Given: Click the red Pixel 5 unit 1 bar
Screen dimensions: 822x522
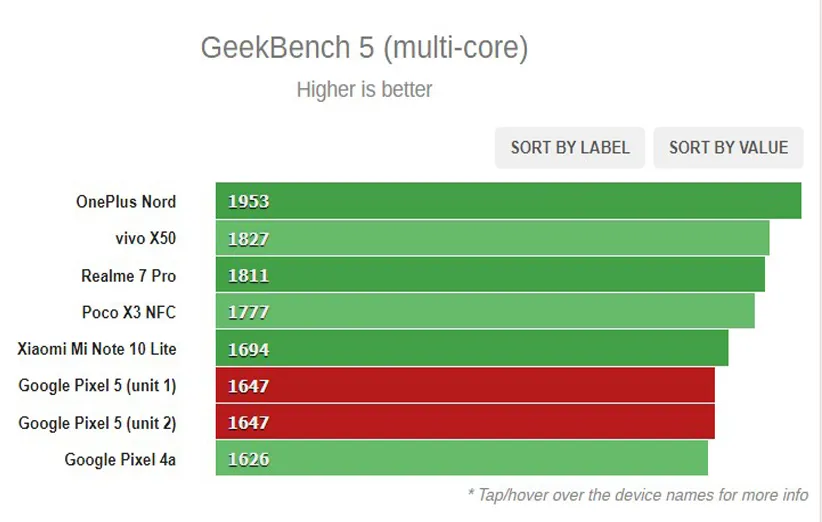Looking at the screenshot, I should click(x=465, y=386).
